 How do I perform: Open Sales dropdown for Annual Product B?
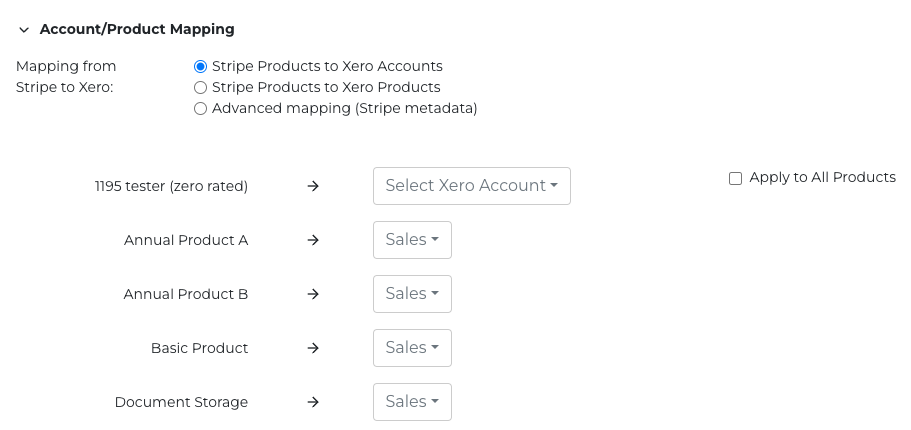(x=412, y=294)
